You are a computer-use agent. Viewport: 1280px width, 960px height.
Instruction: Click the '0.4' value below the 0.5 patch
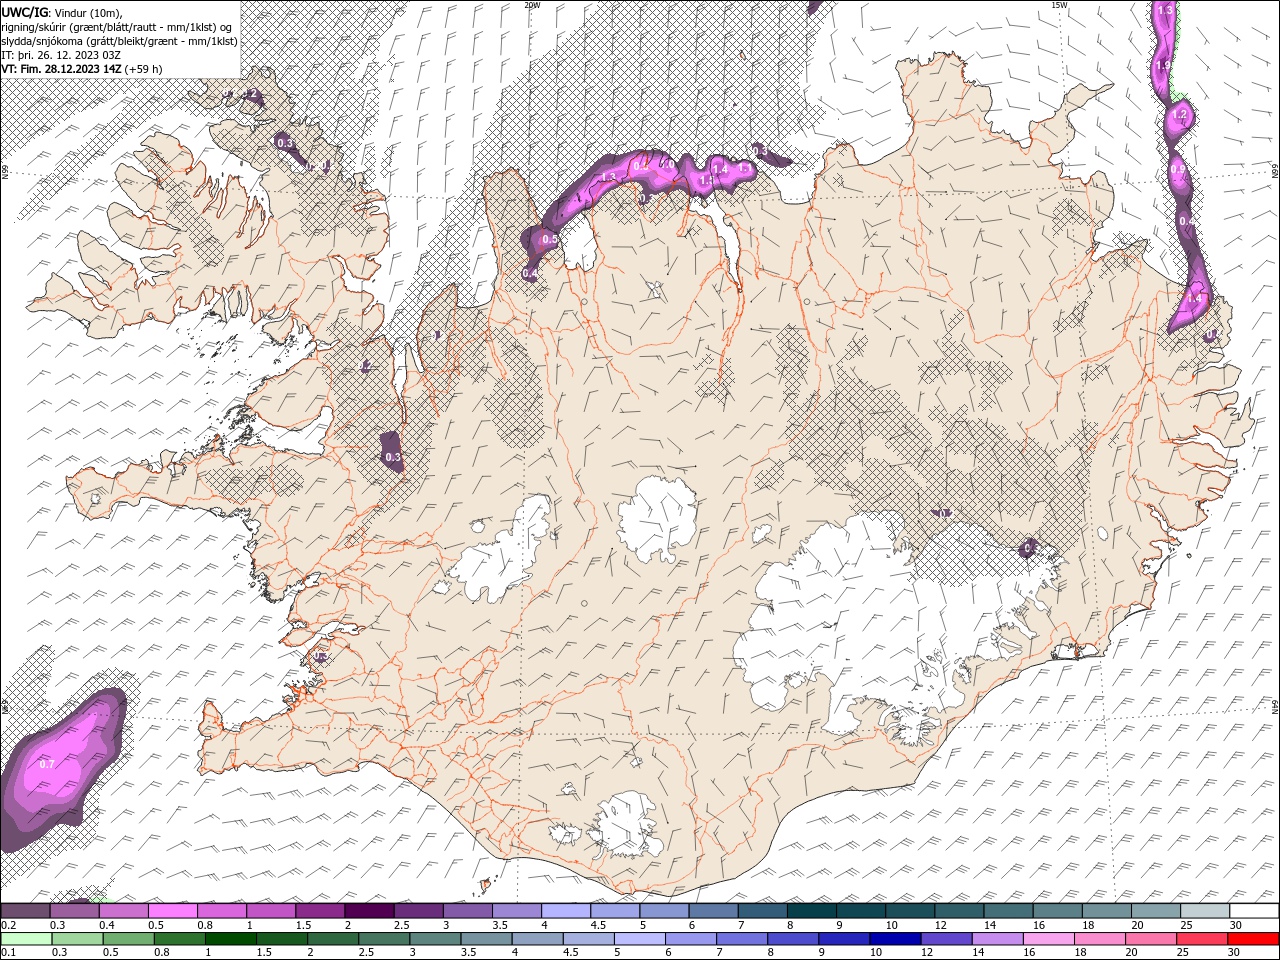point(530,273)
